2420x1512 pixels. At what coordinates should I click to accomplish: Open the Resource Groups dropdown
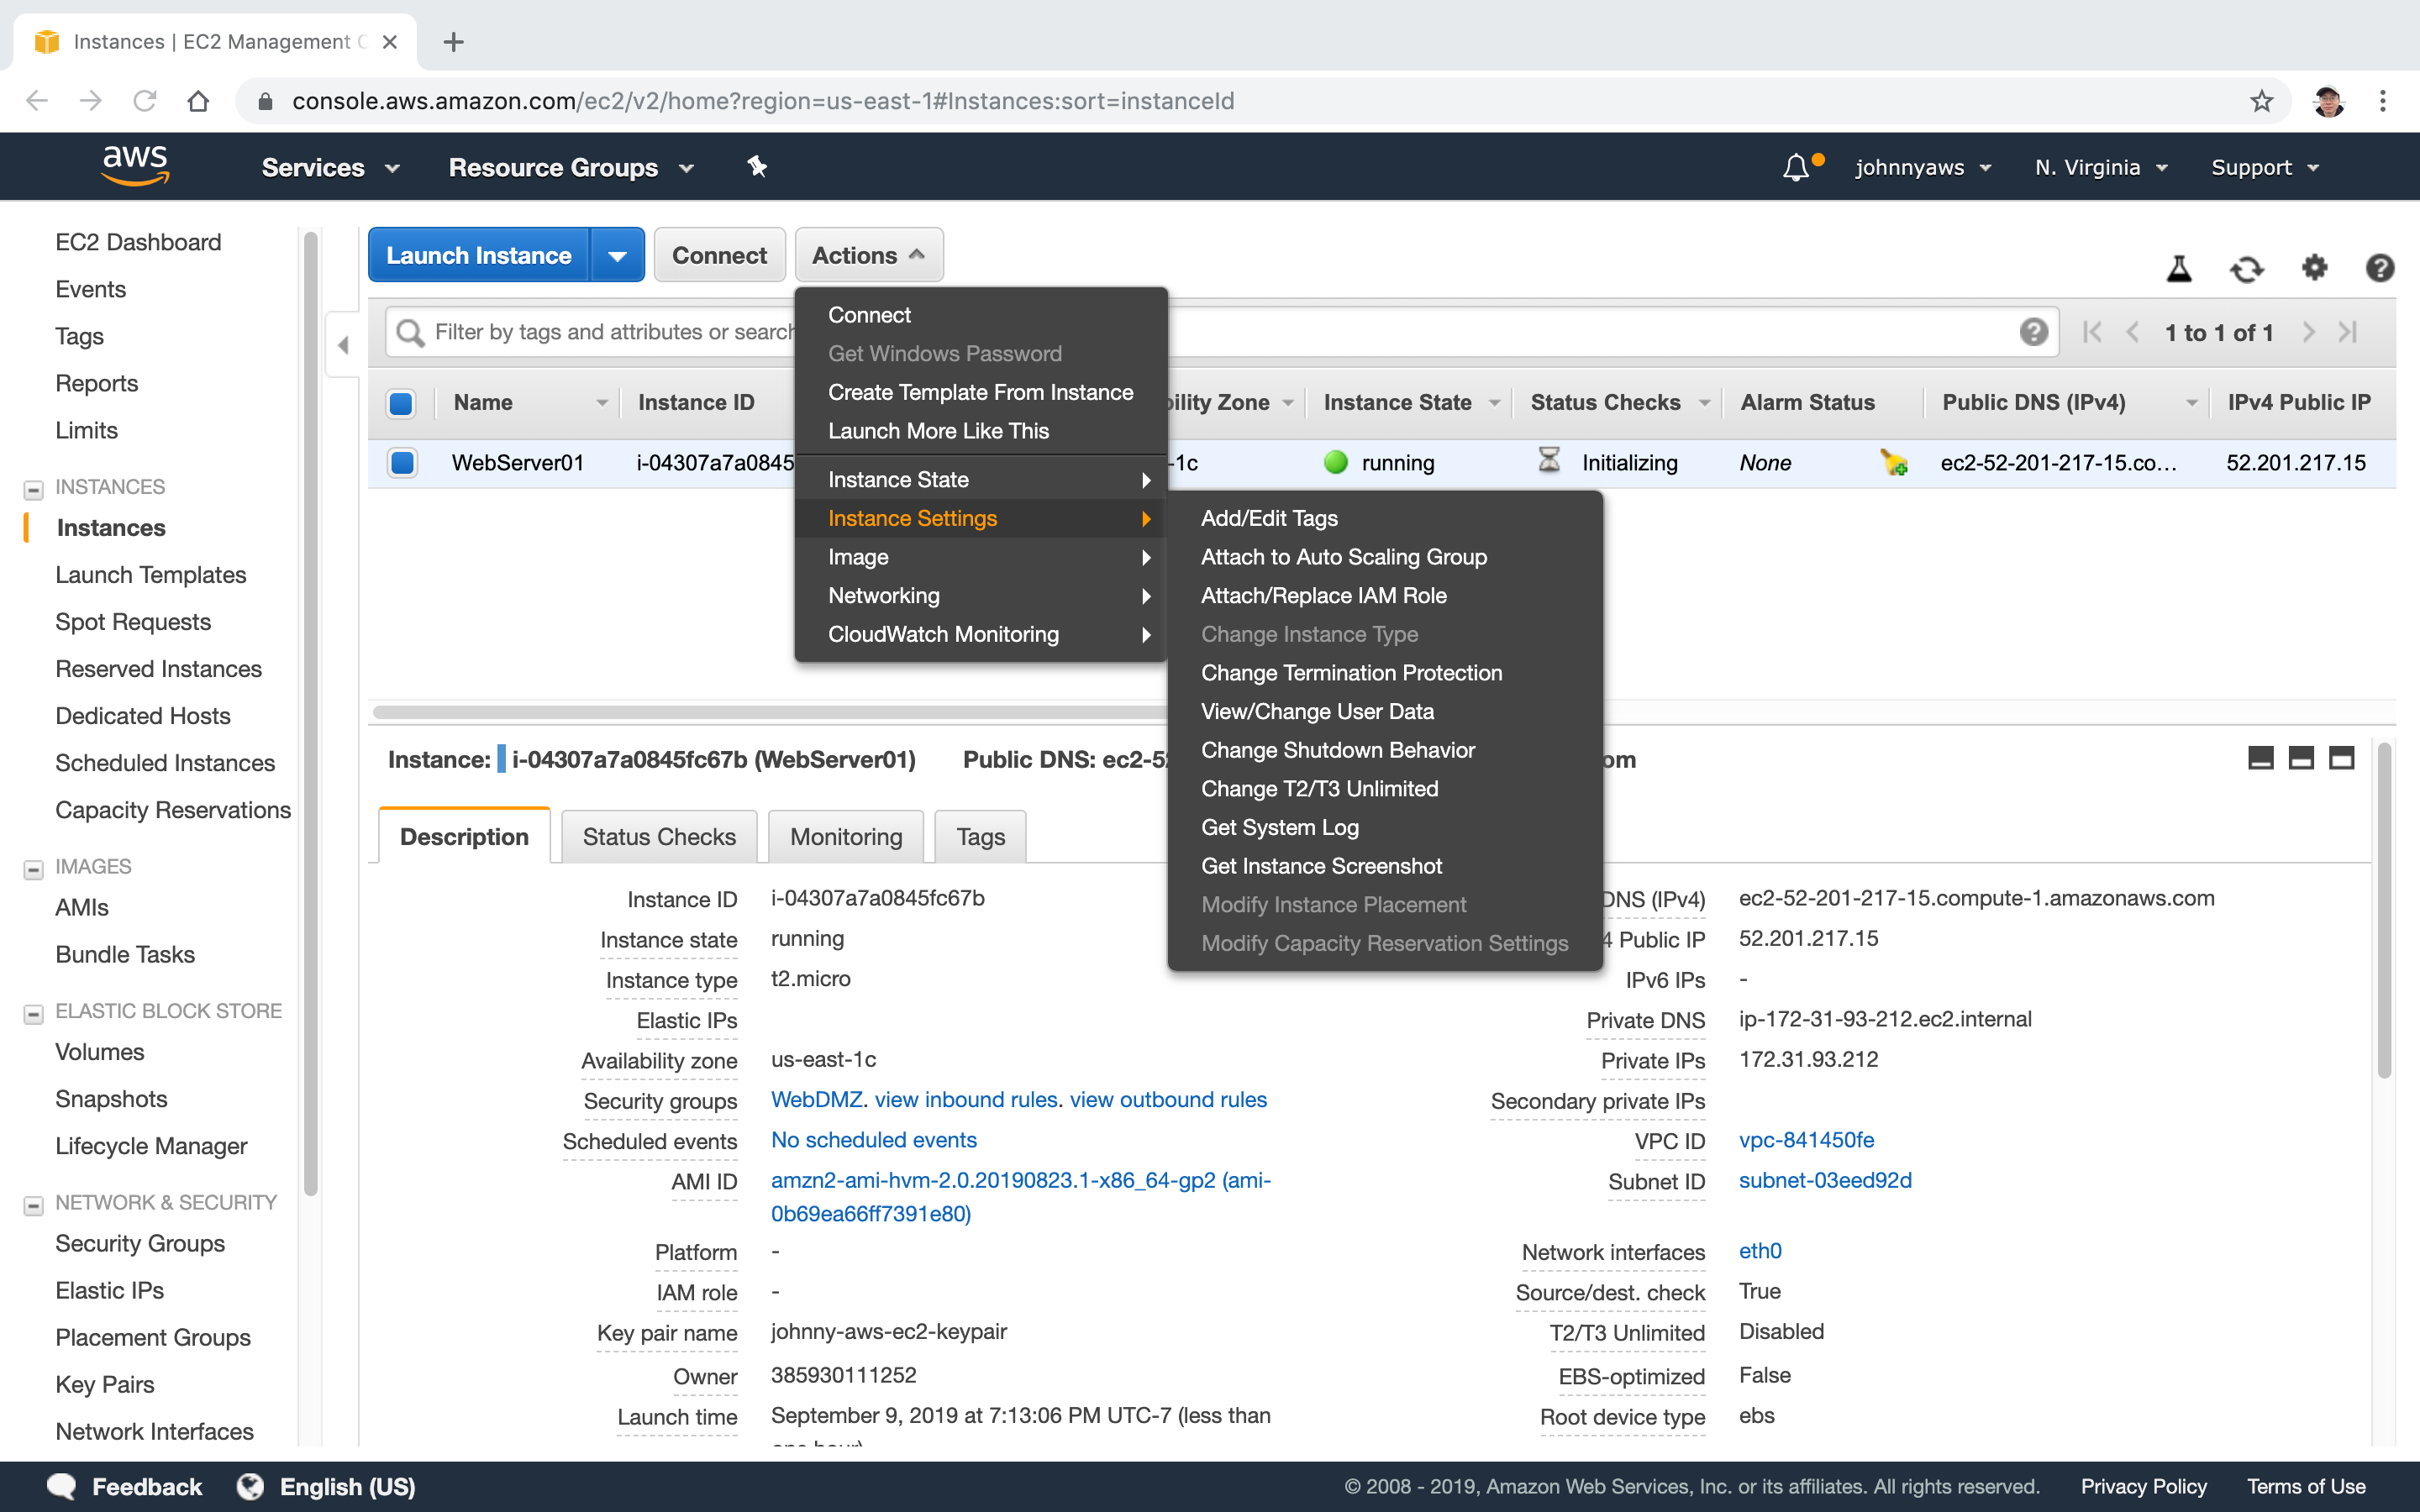[x=571, y=167]
